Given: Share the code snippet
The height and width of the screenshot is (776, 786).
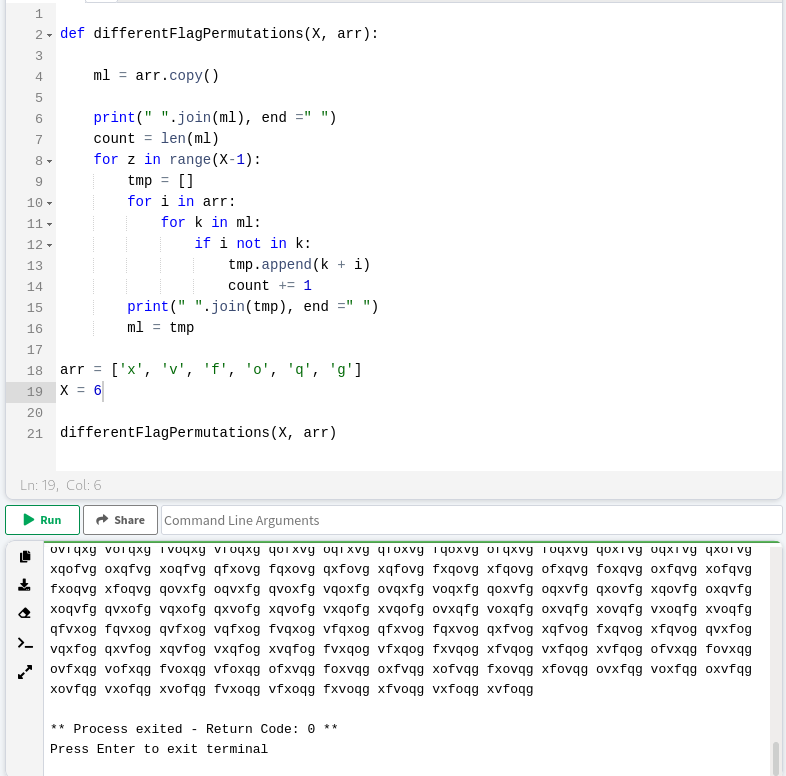Looking at the screenshot, I should click(120, 520).
